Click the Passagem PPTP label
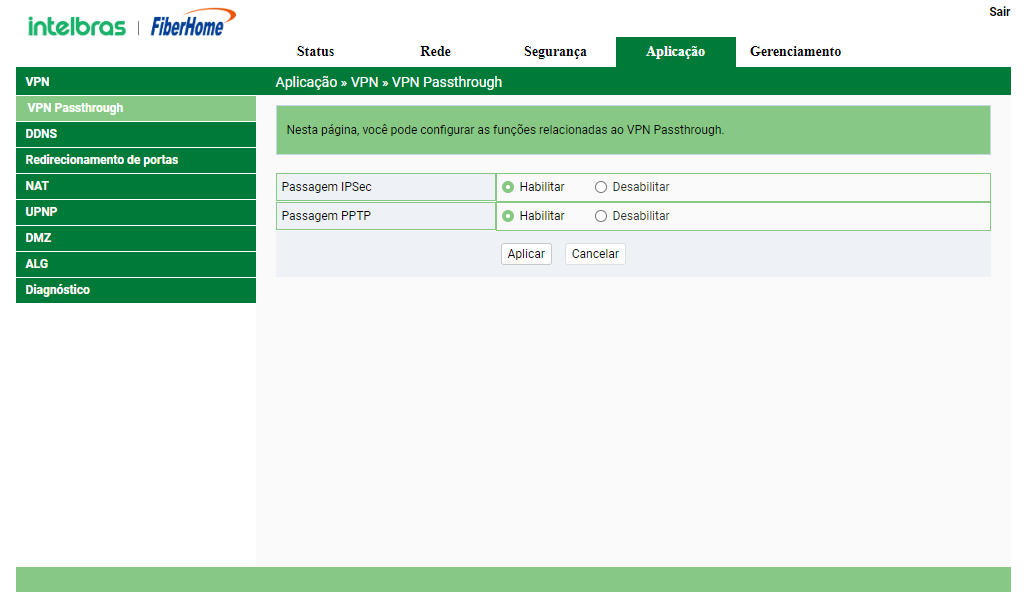This screenshot has width=1030, height=615. 326,216
